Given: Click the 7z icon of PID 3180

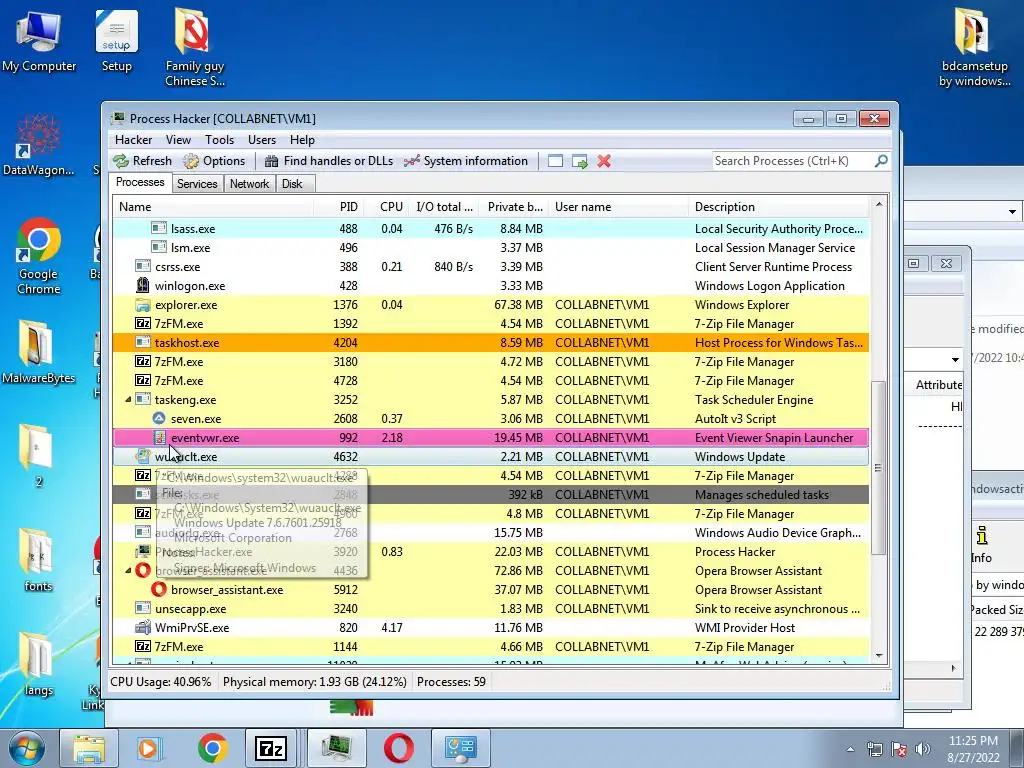Looking at the screenshot, I should point(143,361).
